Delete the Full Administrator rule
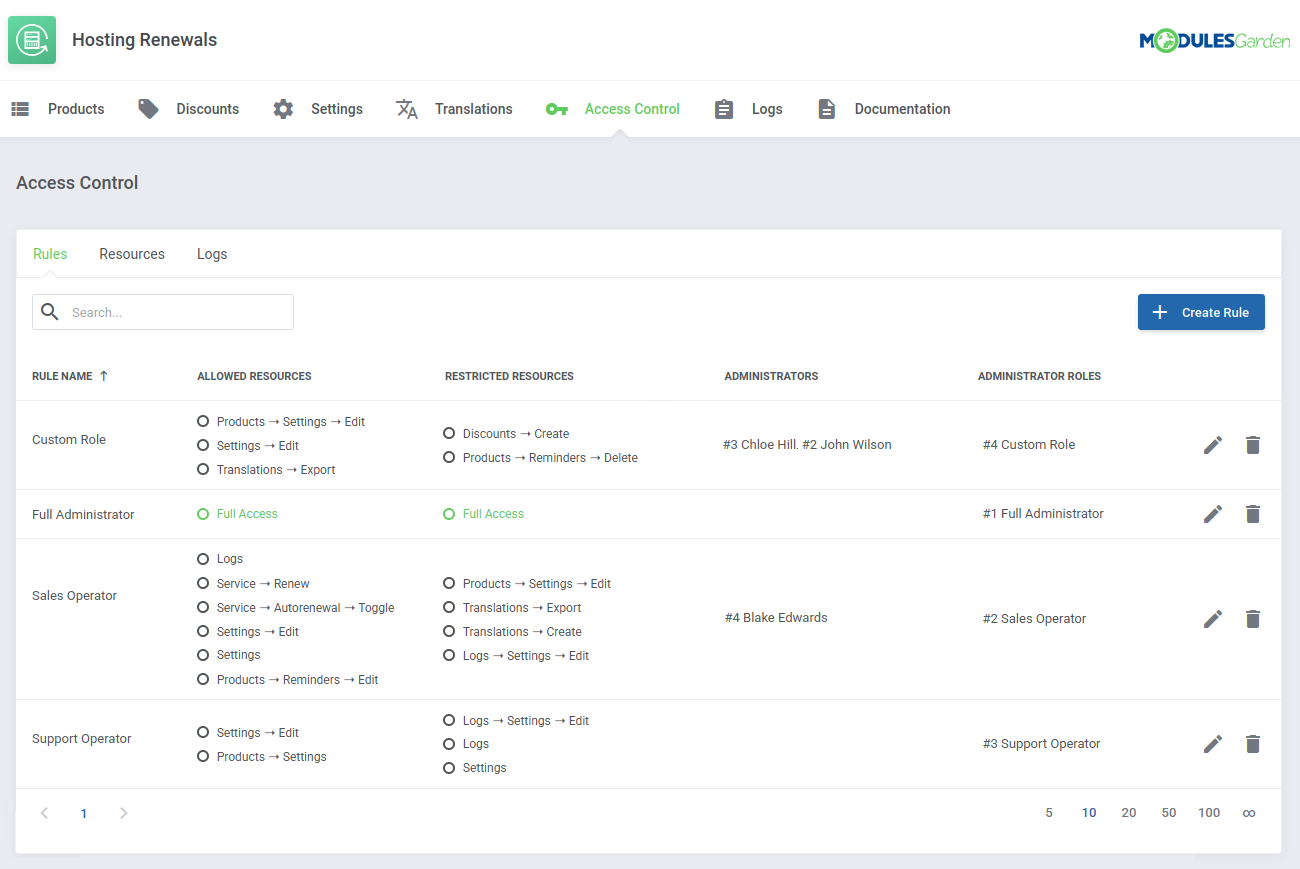The height and width of the screenshot is (869, 1300). pos(1253,514)
